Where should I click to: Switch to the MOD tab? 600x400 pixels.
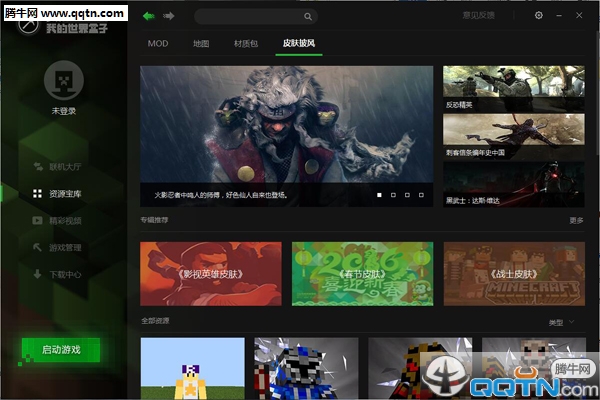pyautogui.click(x=158, y=44)
